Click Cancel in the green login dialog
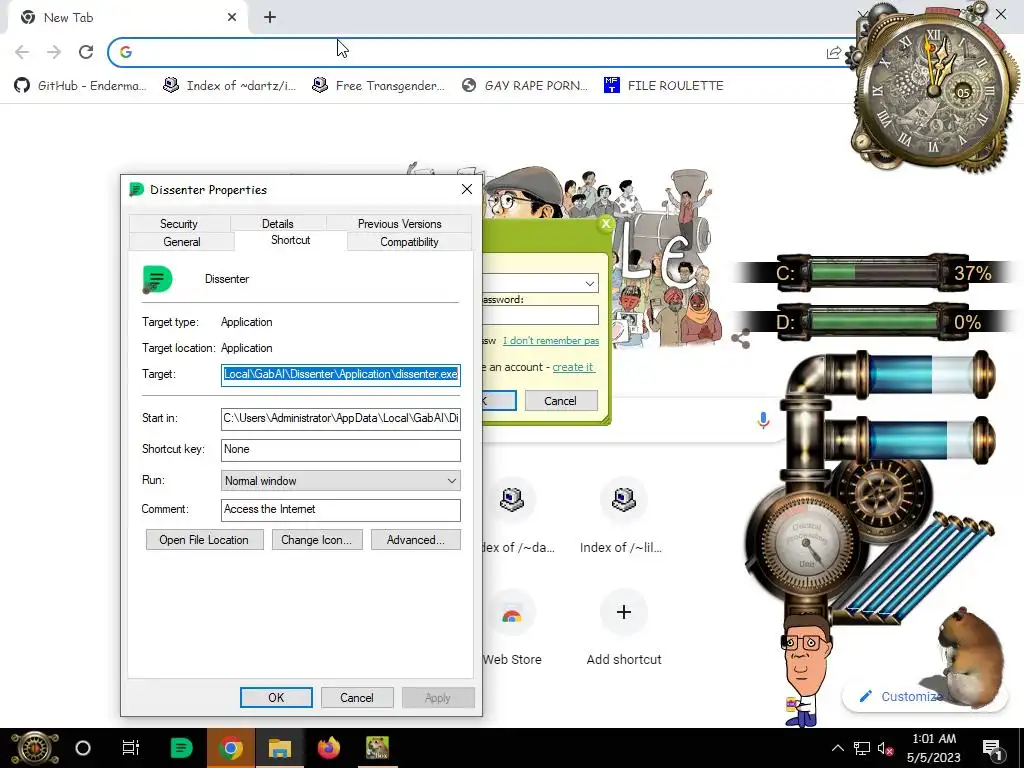The image size is (1024, 768). 560,401
